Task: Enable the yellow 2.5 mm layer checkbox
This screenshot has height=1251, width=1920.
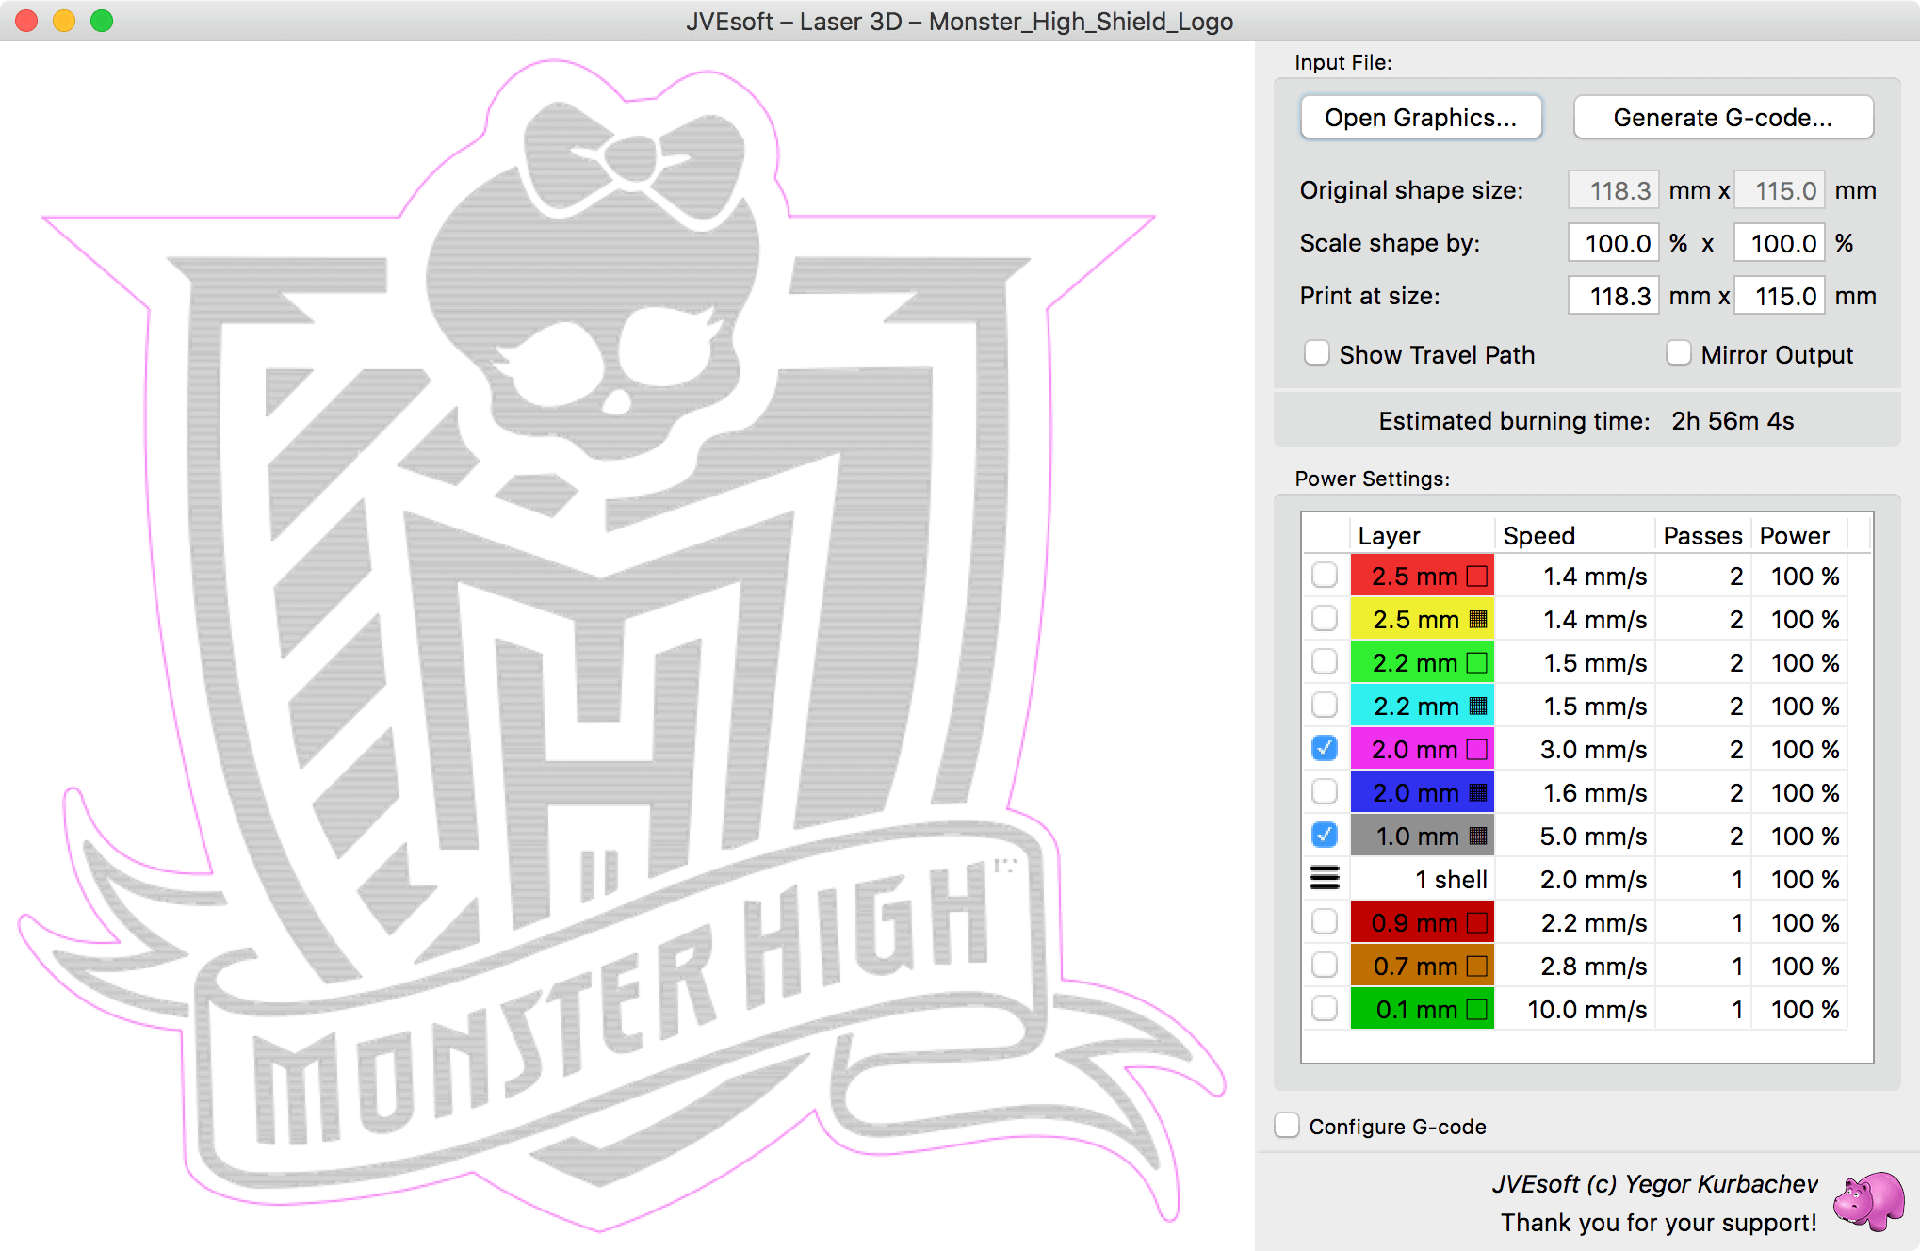Action: point(1324,618)
